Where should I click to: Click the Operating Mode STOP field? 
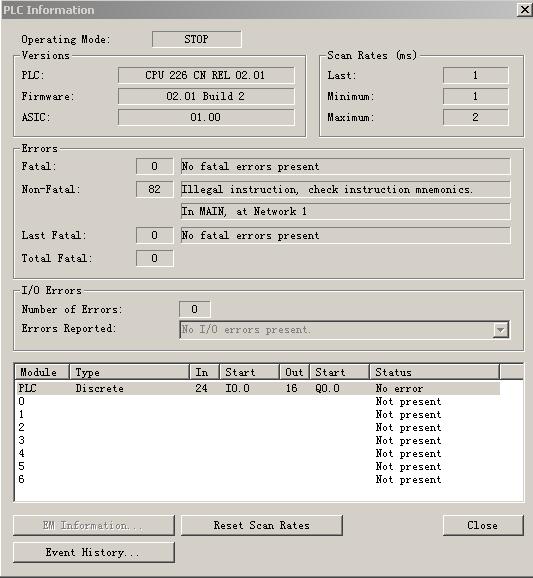(x=197, y=39)
